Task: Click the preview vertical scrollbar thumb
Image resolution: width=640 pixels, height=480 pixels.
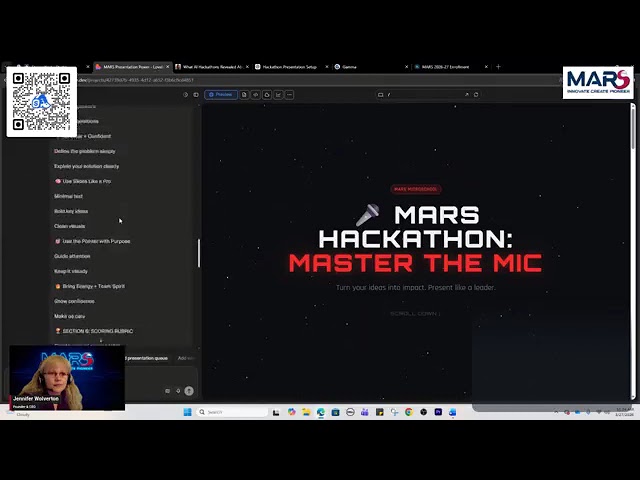Action: point(633,127)
